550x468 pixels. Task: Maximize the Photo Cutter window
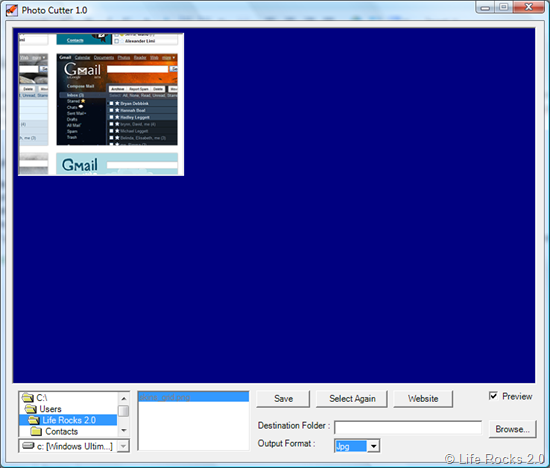pos(504,7)
